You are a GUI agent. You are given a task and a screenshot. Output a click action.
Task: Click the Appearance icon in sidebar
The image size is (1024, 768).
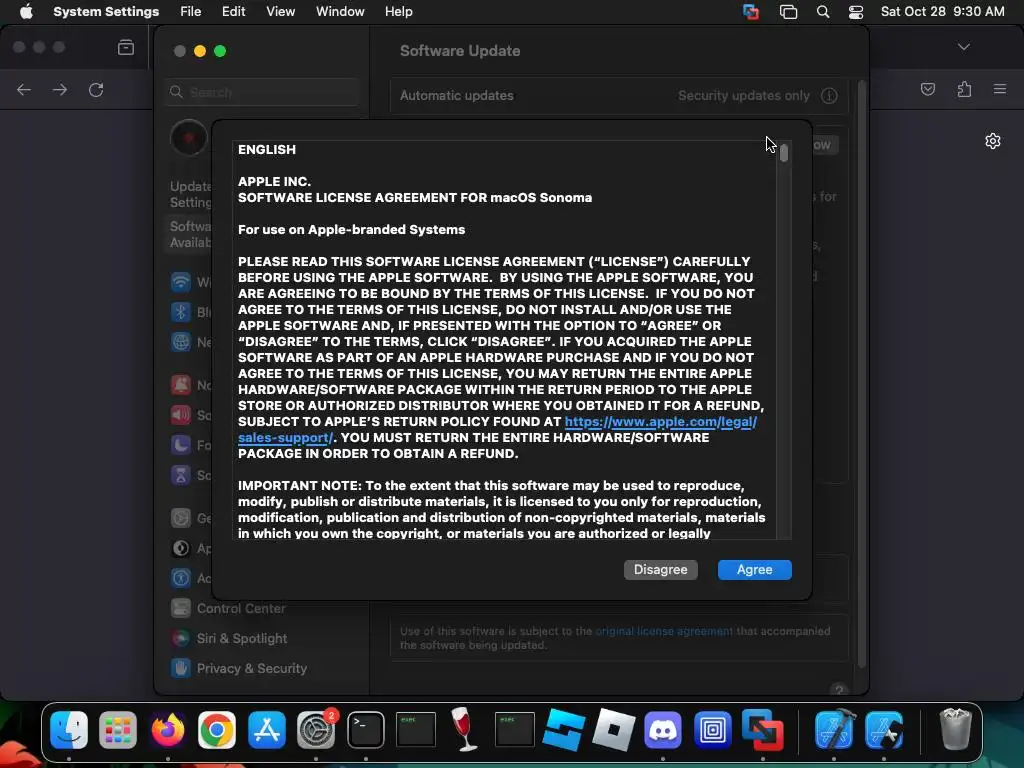(181, 548)
